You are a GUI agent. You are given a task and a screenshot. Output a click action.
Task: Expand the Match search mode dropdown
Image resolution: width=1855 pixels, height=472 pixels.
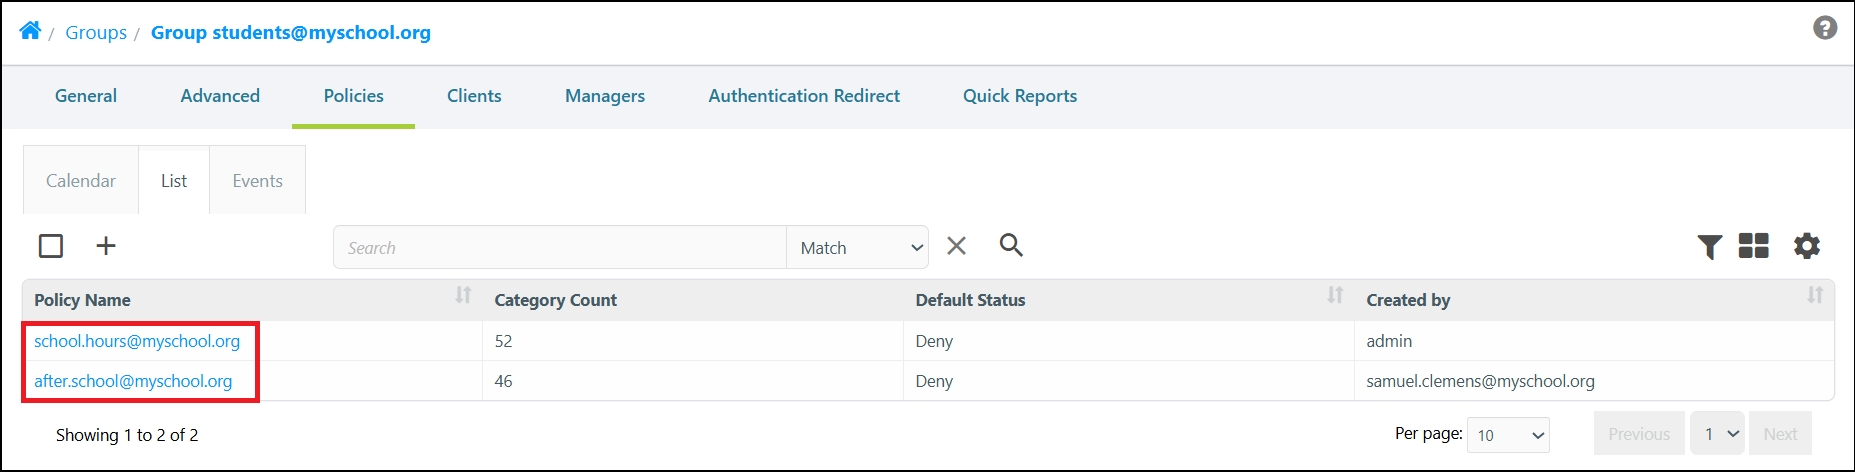pos(858,247)
